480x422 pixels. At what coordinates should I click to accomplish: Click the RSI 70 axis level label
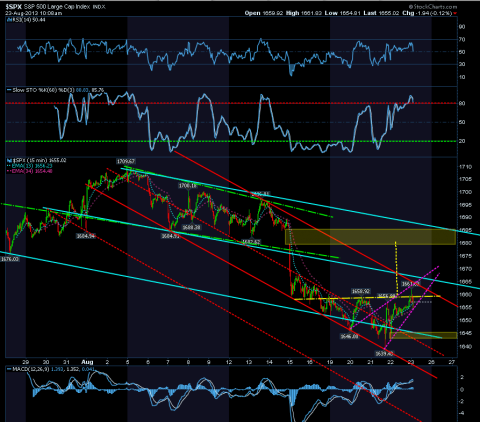(462, 39)
